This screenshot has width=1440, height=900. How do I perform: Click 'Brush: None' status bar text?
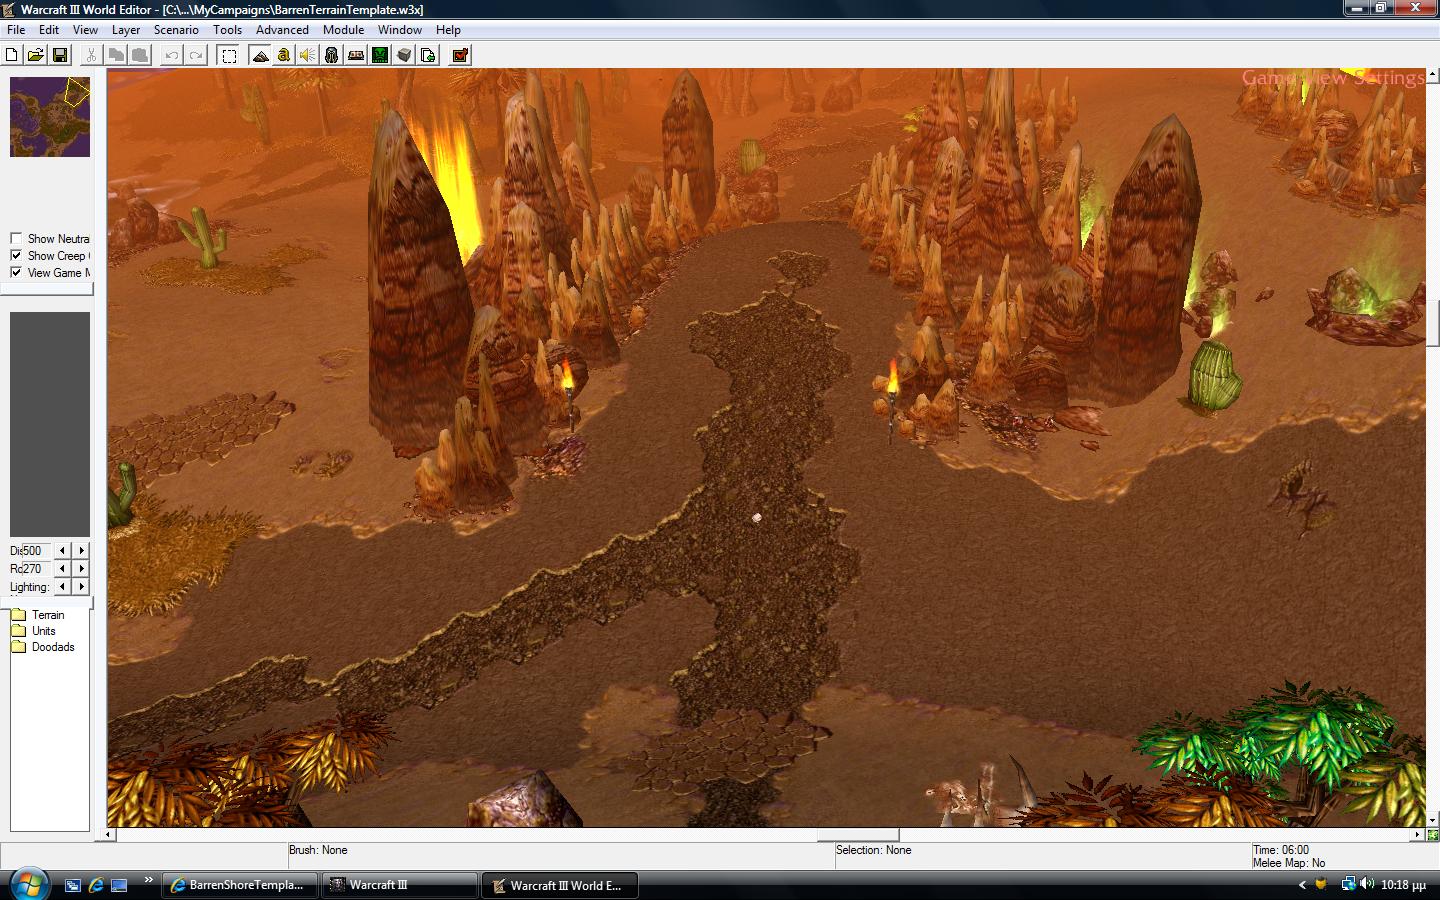click(318, 850)
